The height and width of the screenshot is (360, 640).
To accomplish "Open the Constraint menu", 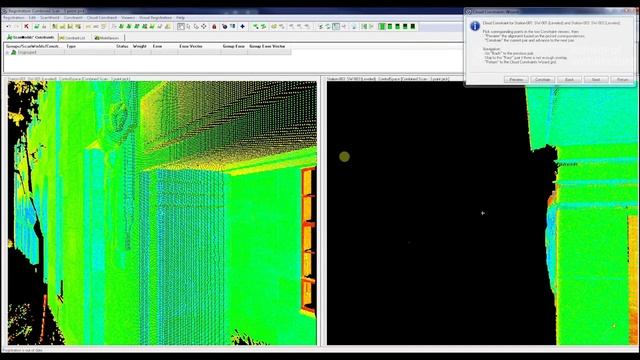I will tap(73, 18).
